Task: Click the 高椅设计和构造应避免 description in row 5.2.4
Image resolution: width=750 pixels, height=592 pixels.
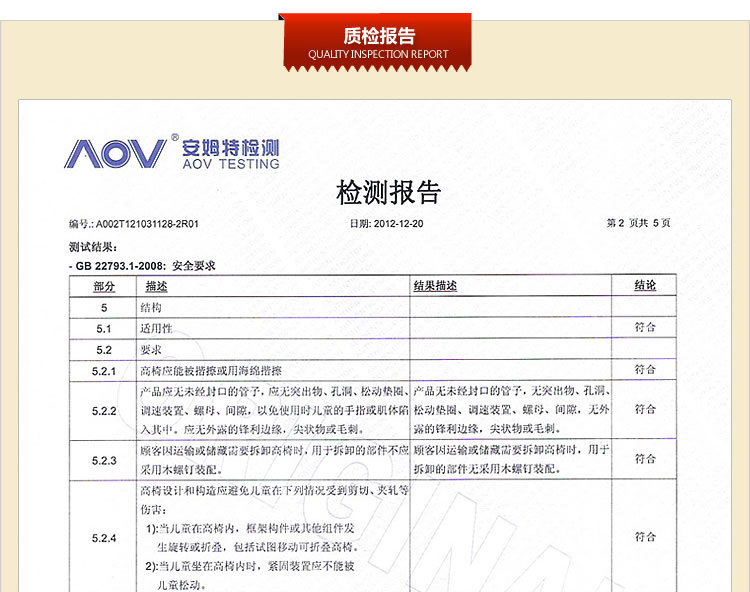Action: click(275, 500)
